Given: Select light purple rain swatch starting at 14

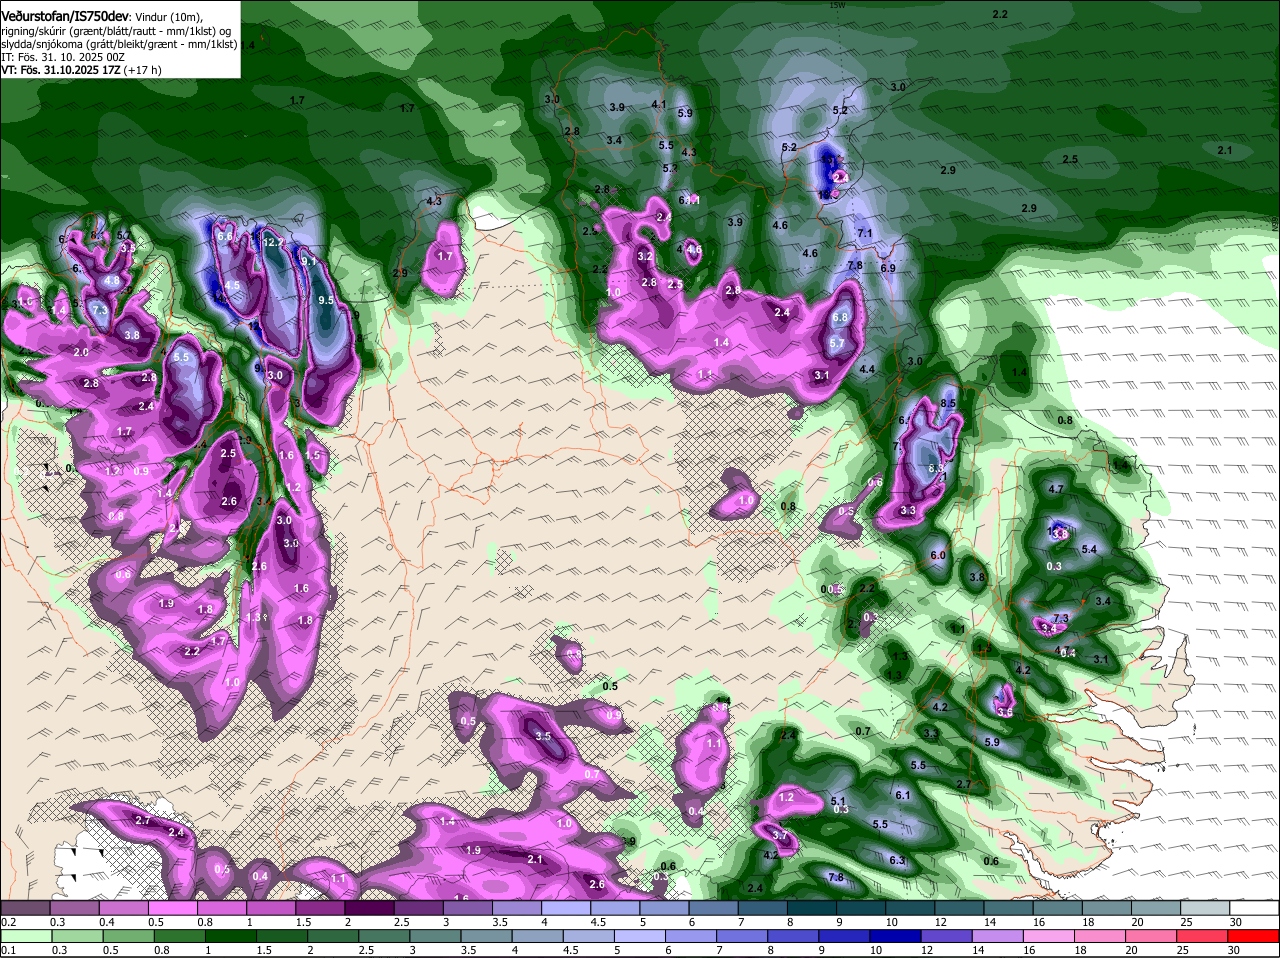Looking at the screenshot, I should click(998, 936).
